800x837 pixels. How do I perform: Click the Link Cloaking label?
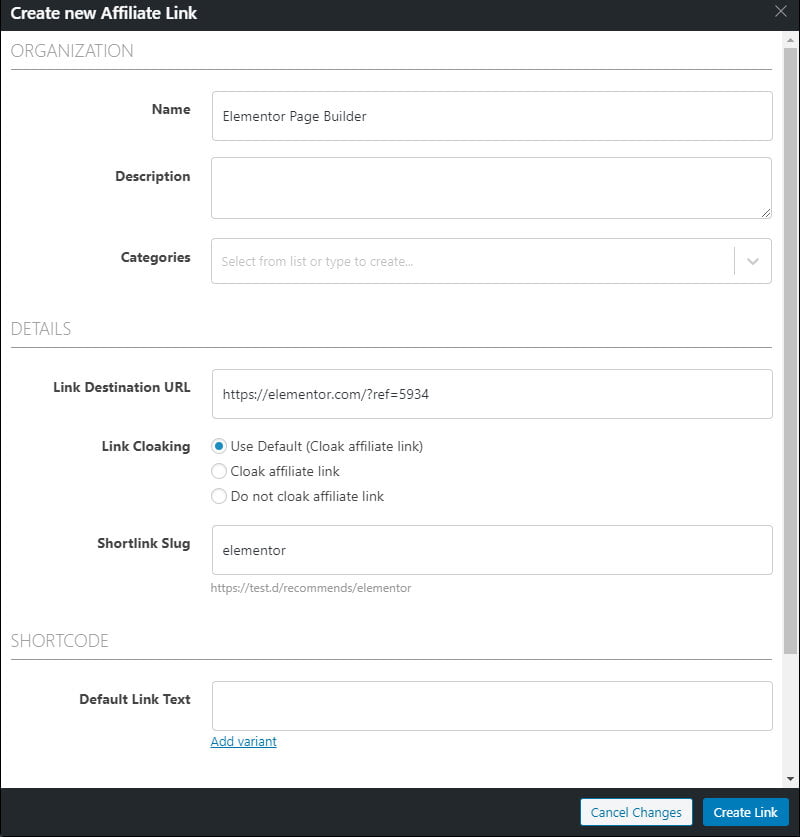coord(146,446)
